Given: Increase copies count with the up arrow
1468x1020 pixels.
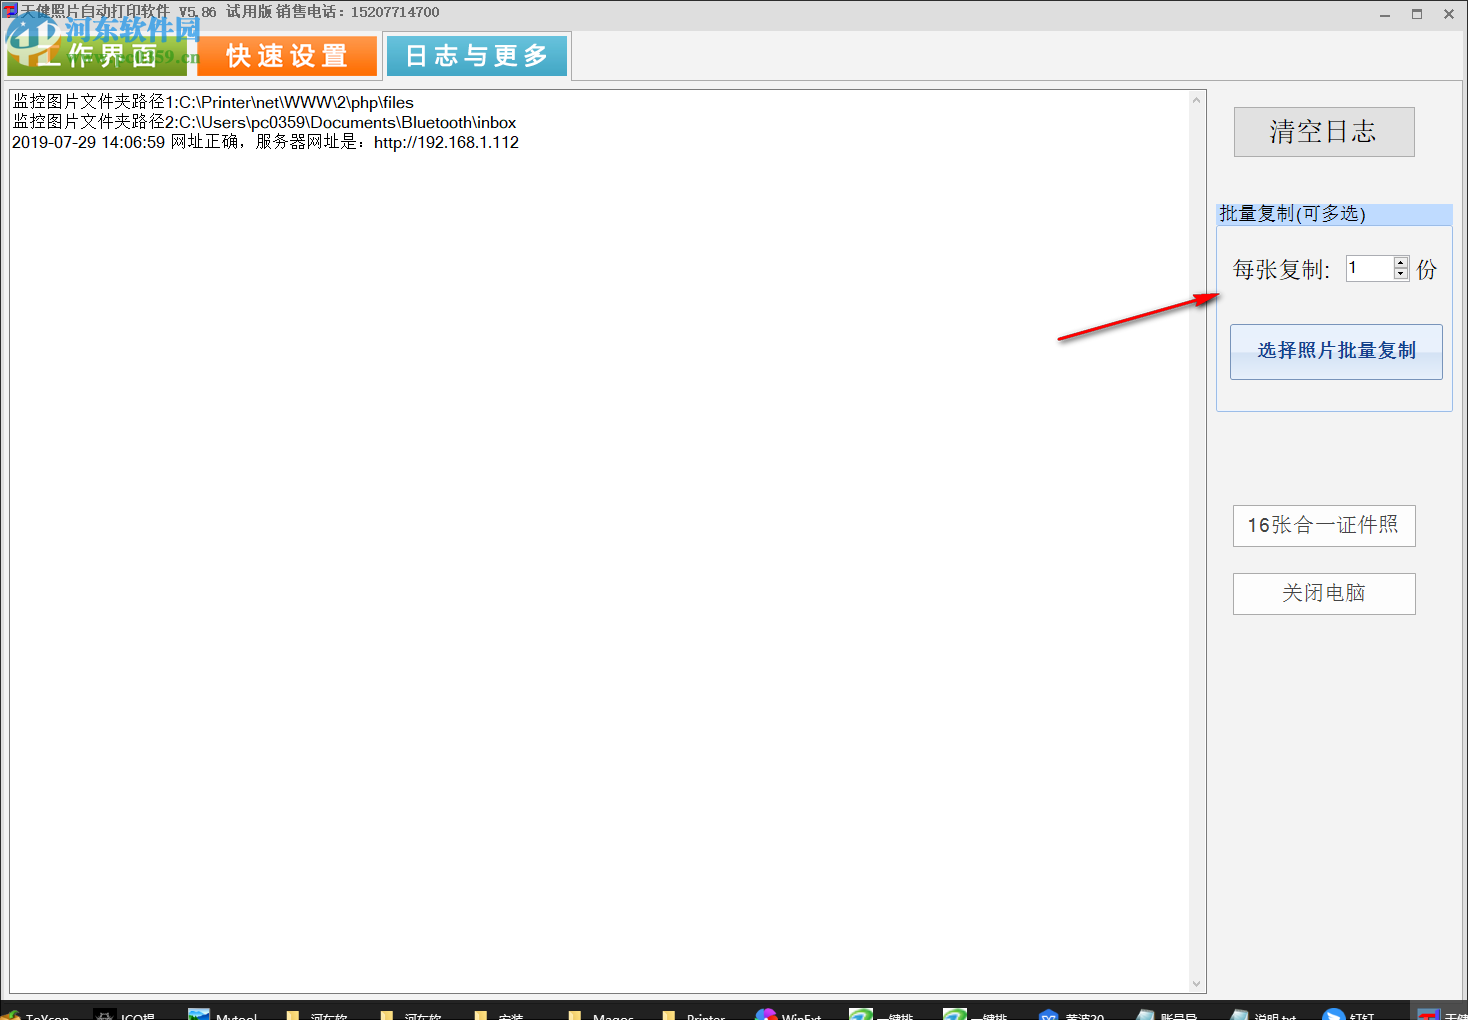Looking at the screenshot, I should click(x=1401, y=262).
